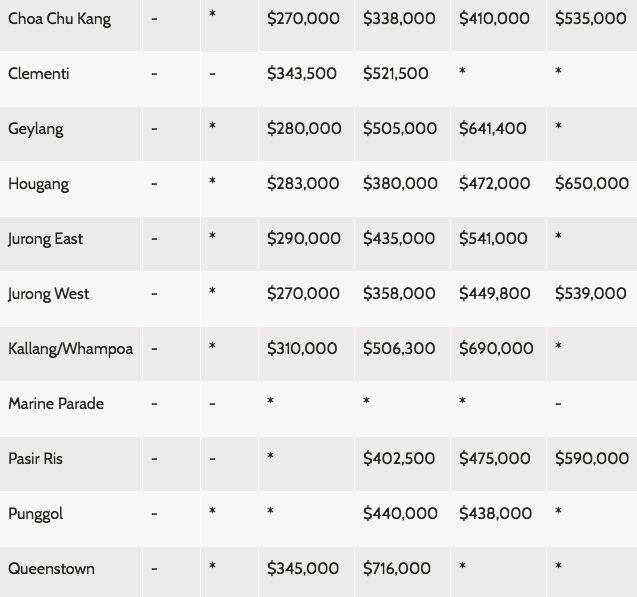Select Hougang's $650,000 price cell
Screen dimensions: 637x597
[x=592, y=184]
